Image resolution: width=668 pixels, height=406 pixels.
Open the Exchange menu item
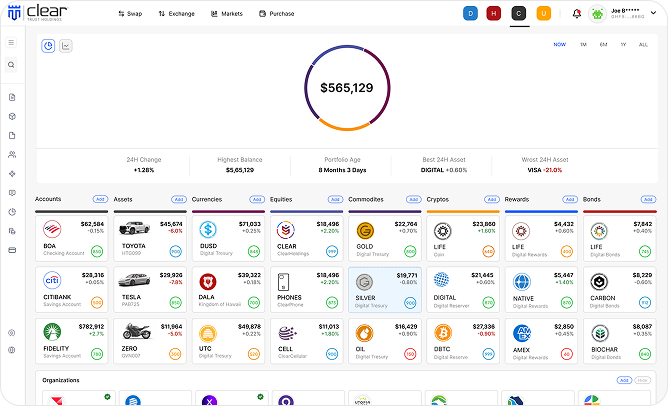click(x=176, y=14)
